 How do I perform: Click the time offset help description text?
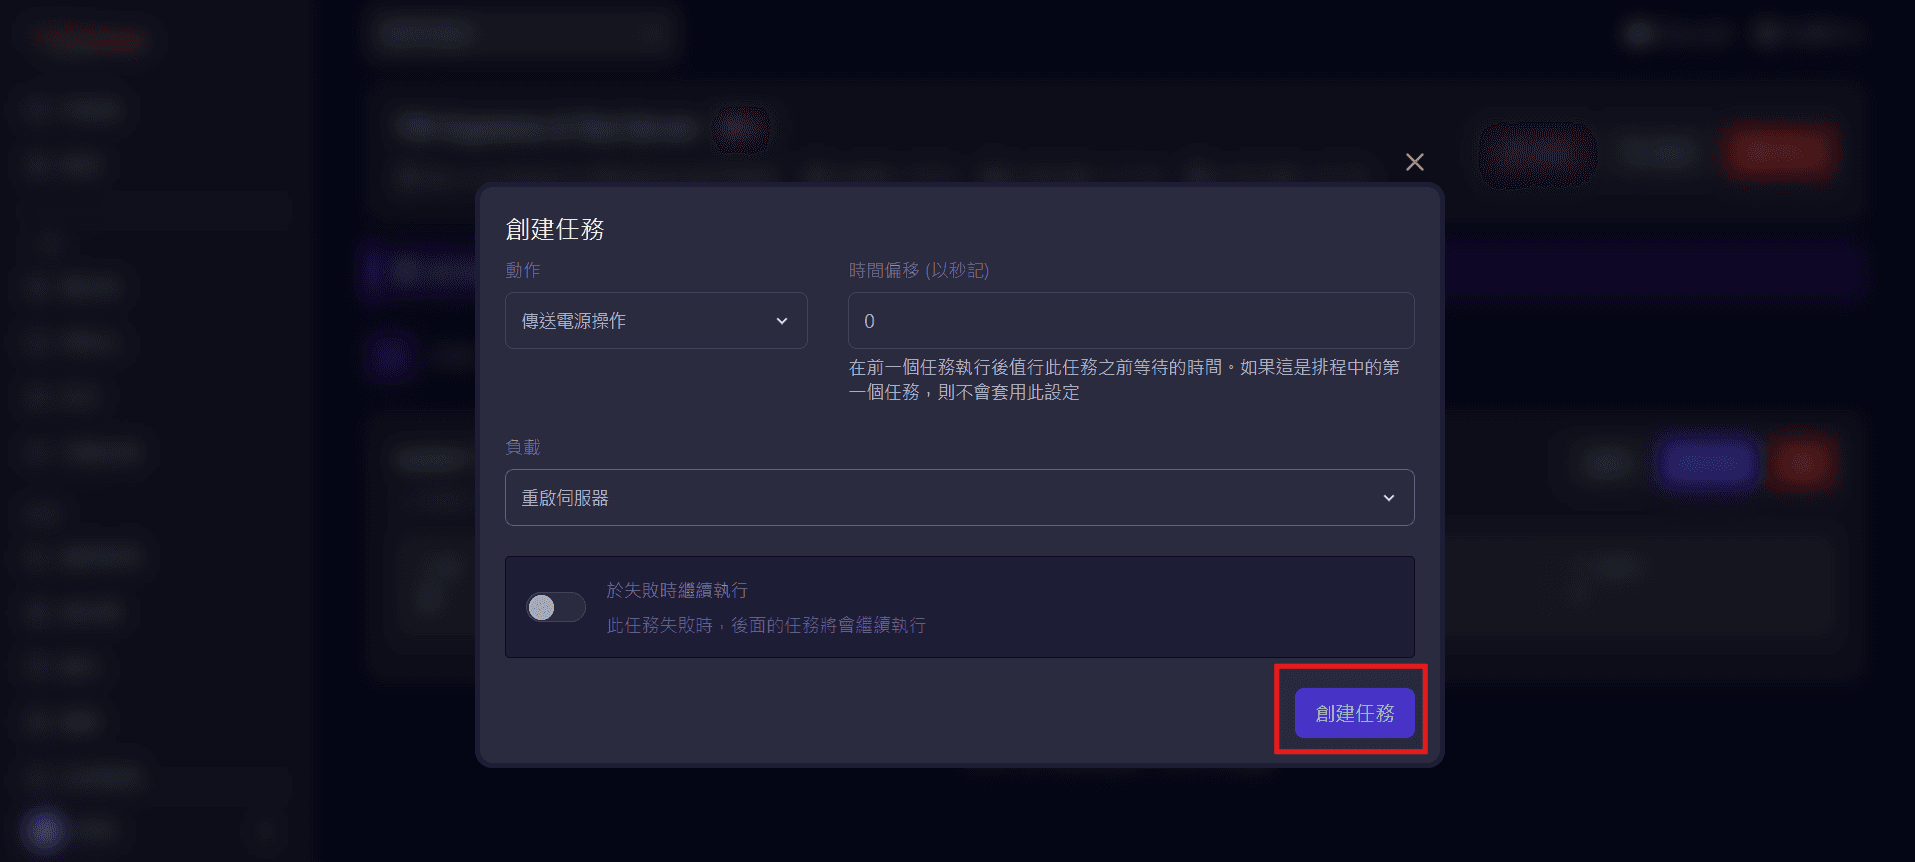point(1124,380)
